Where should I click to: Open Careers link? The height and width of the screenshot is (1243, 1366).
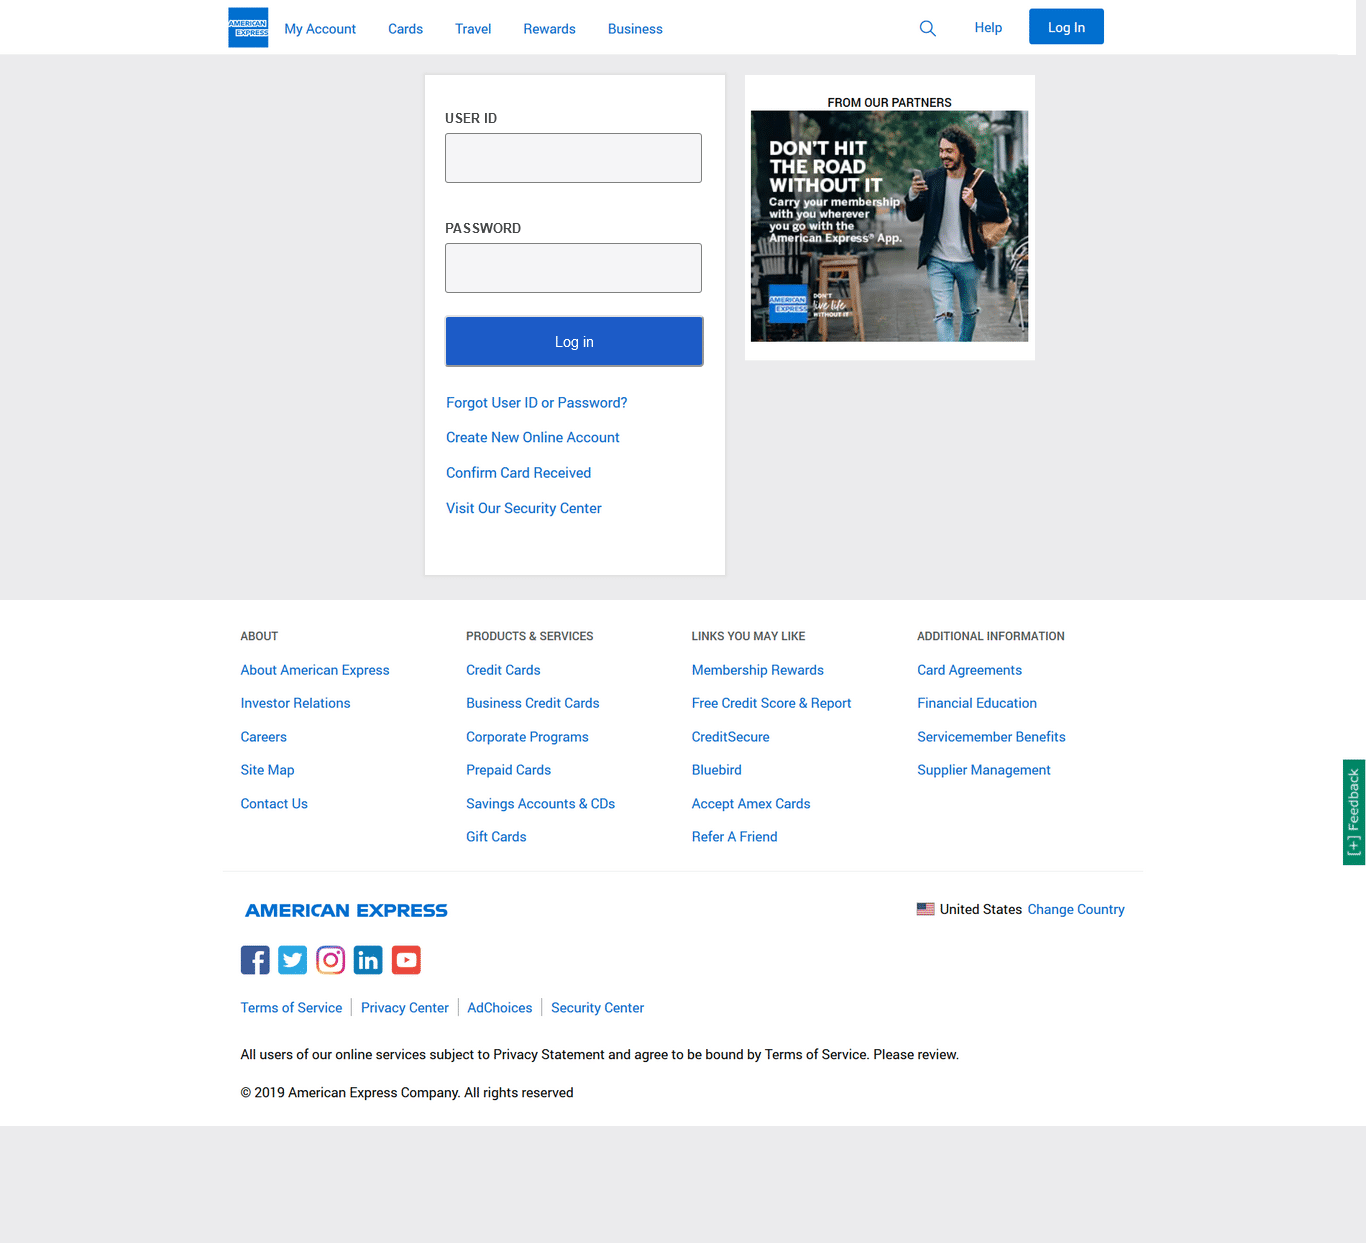(x=263, y=737)
